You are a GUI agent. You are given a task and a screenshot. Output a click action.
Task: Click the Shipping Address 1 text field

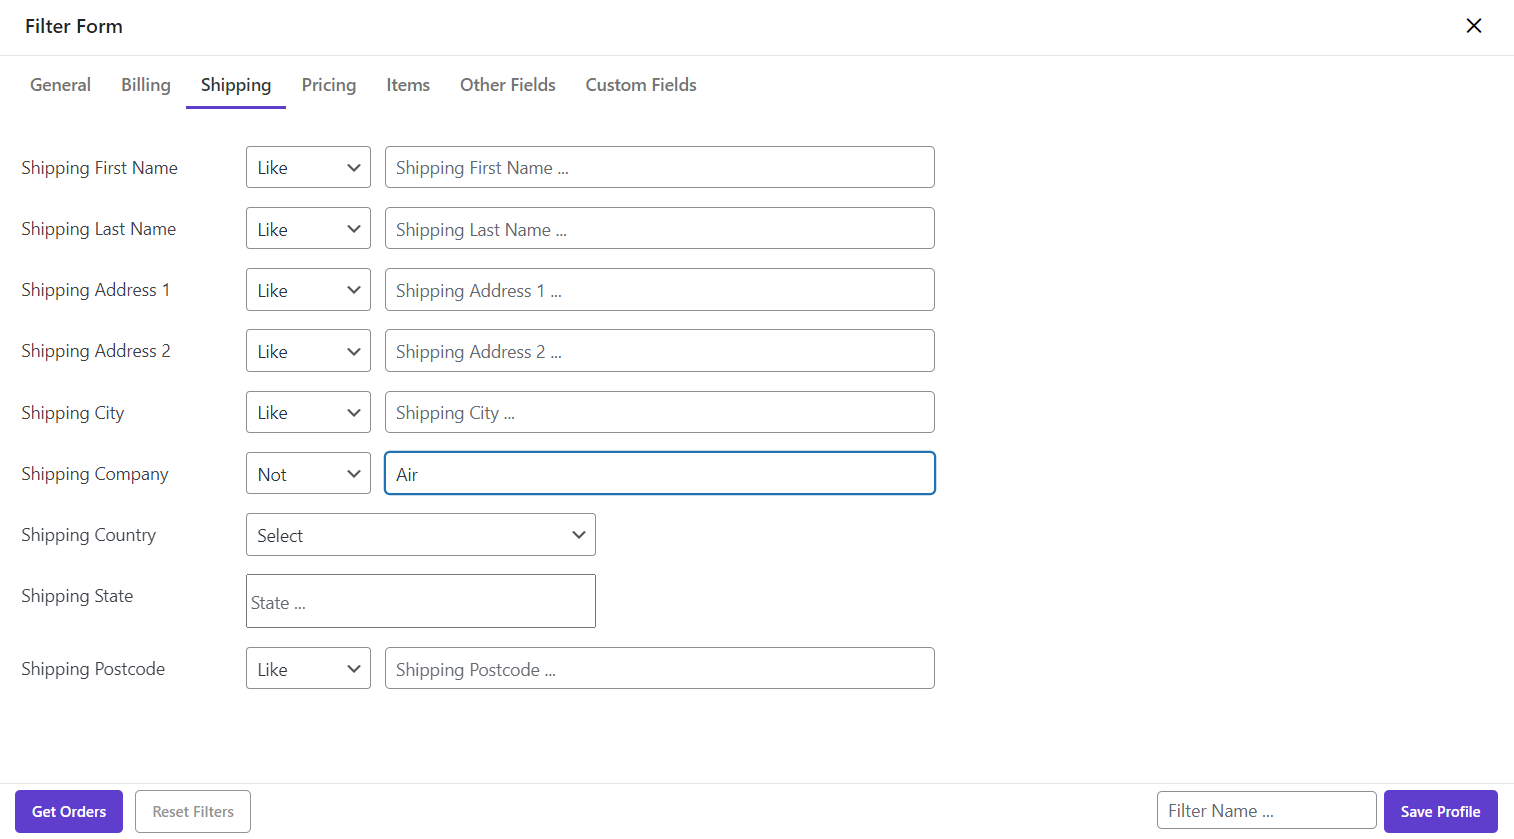coord(660,290)
